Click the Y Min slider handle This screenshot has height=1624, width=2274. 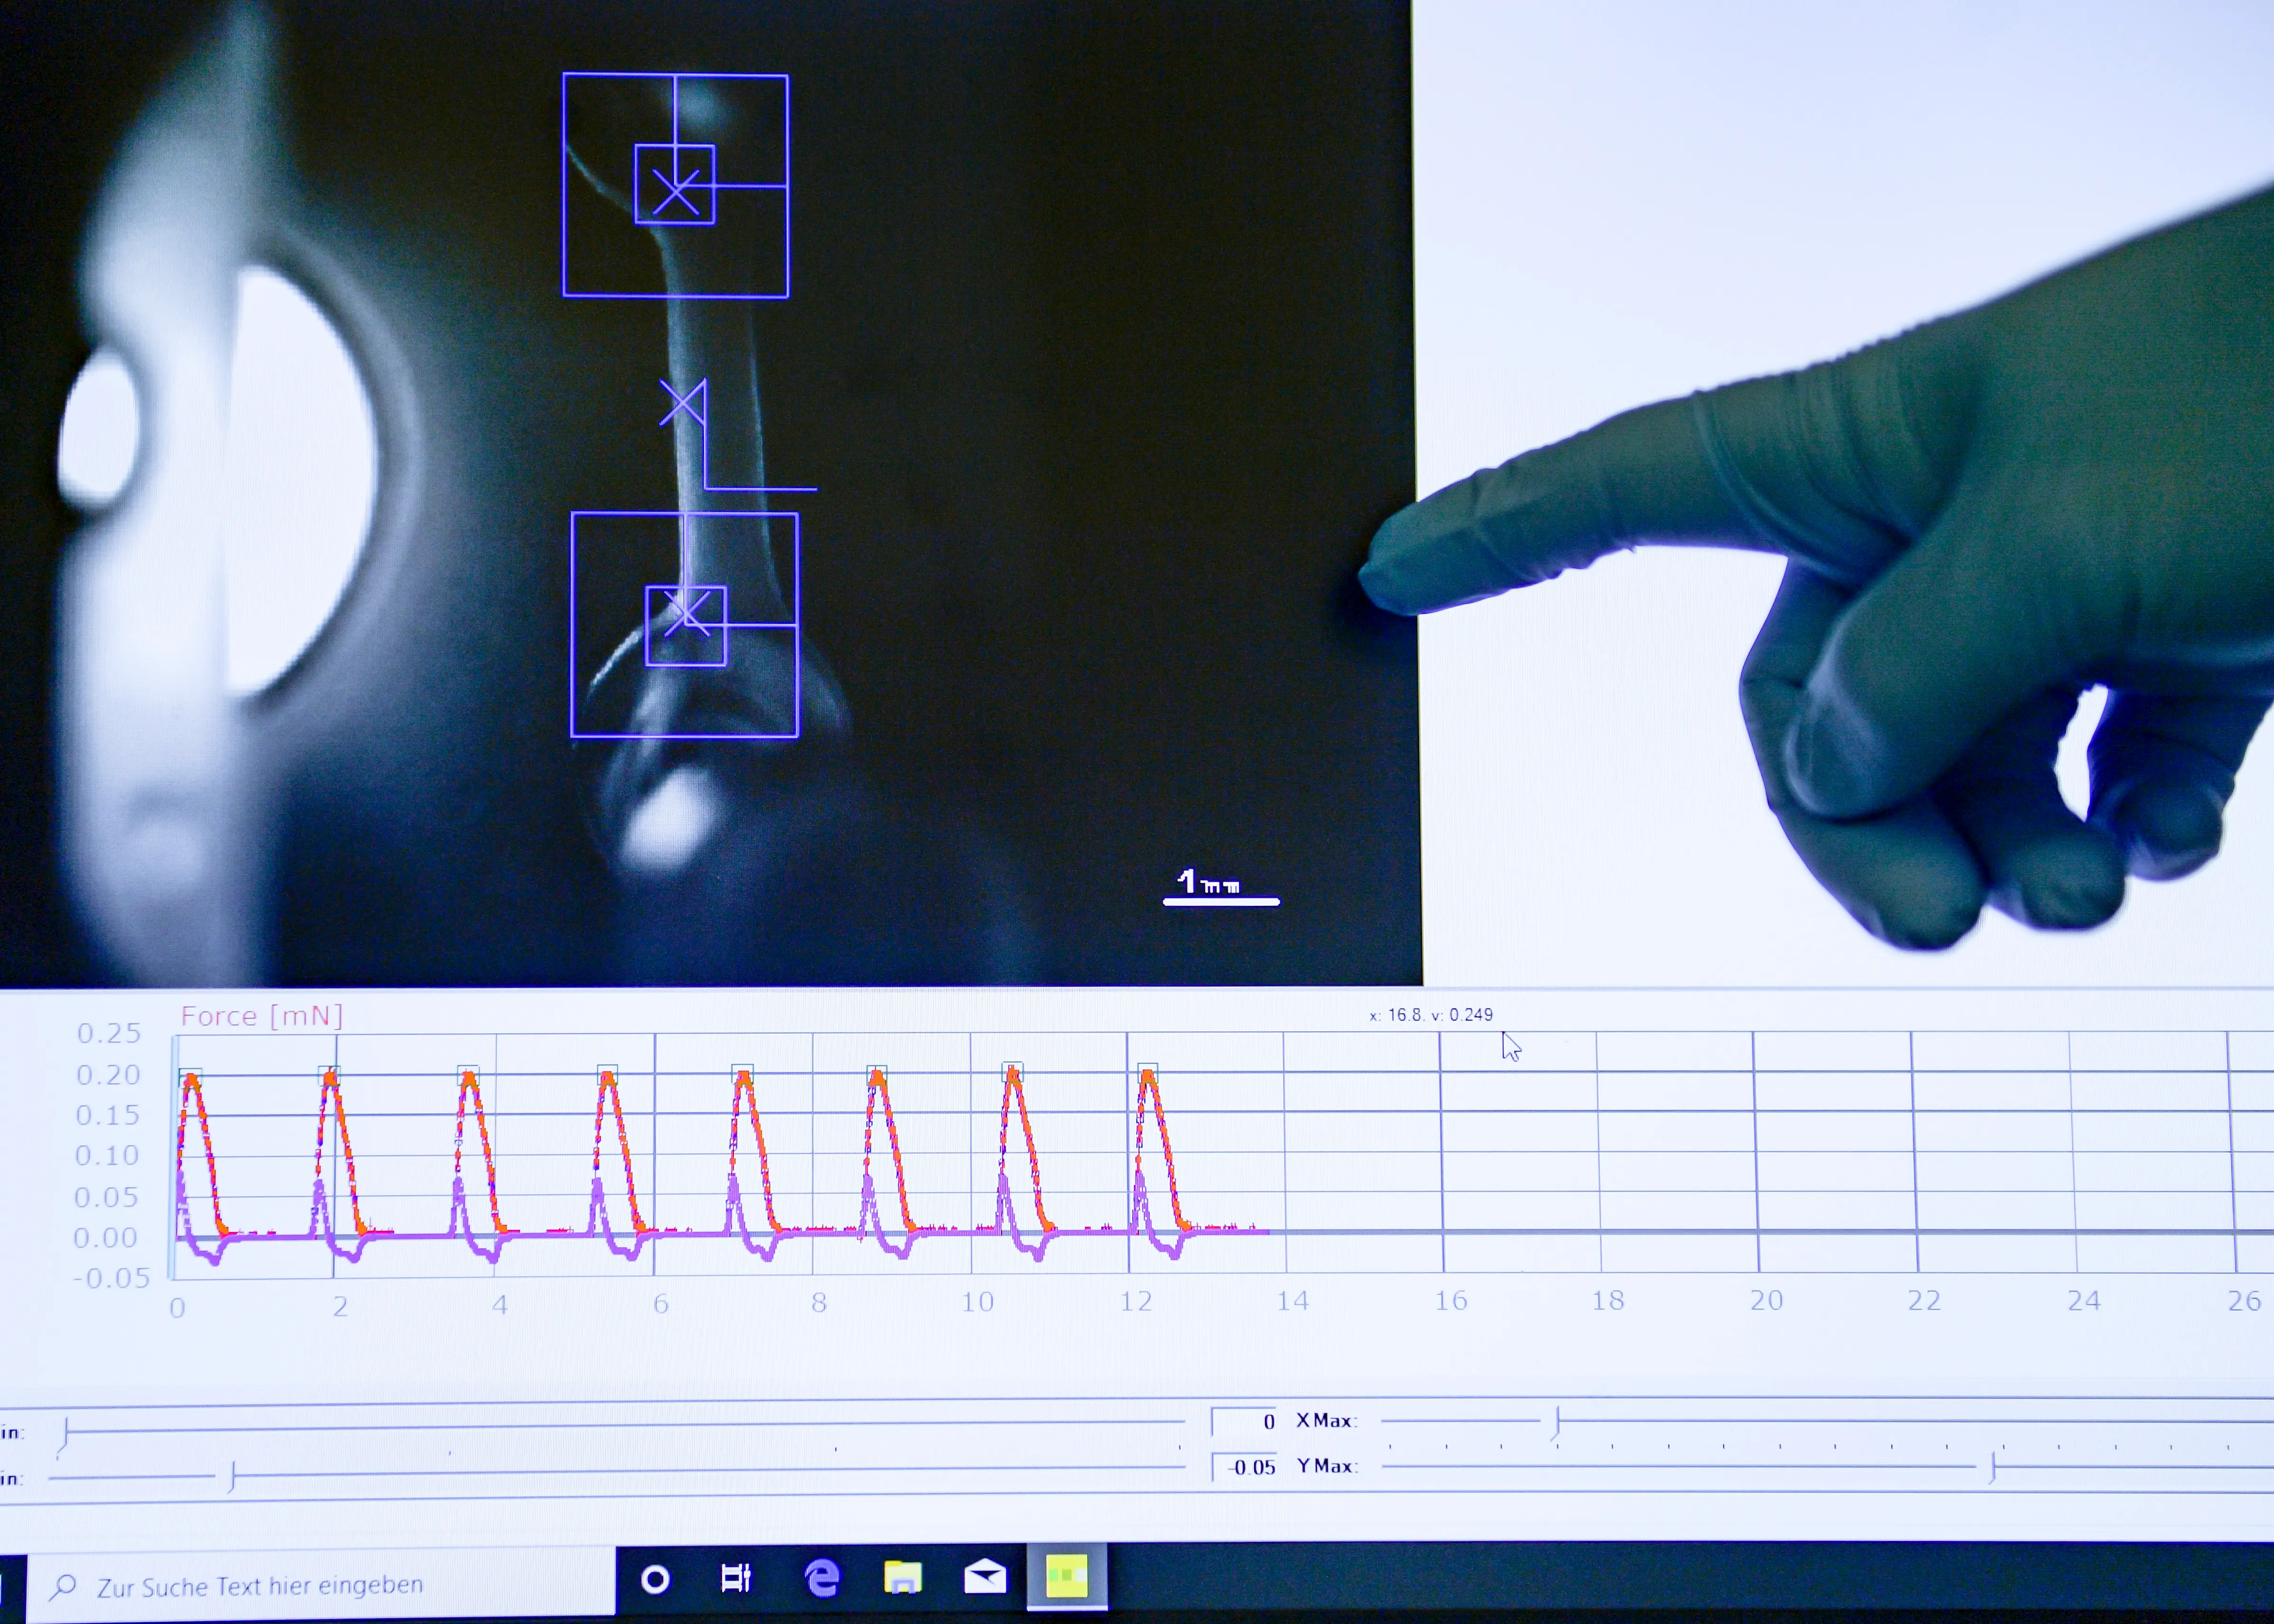click(x=232, y=1477)
